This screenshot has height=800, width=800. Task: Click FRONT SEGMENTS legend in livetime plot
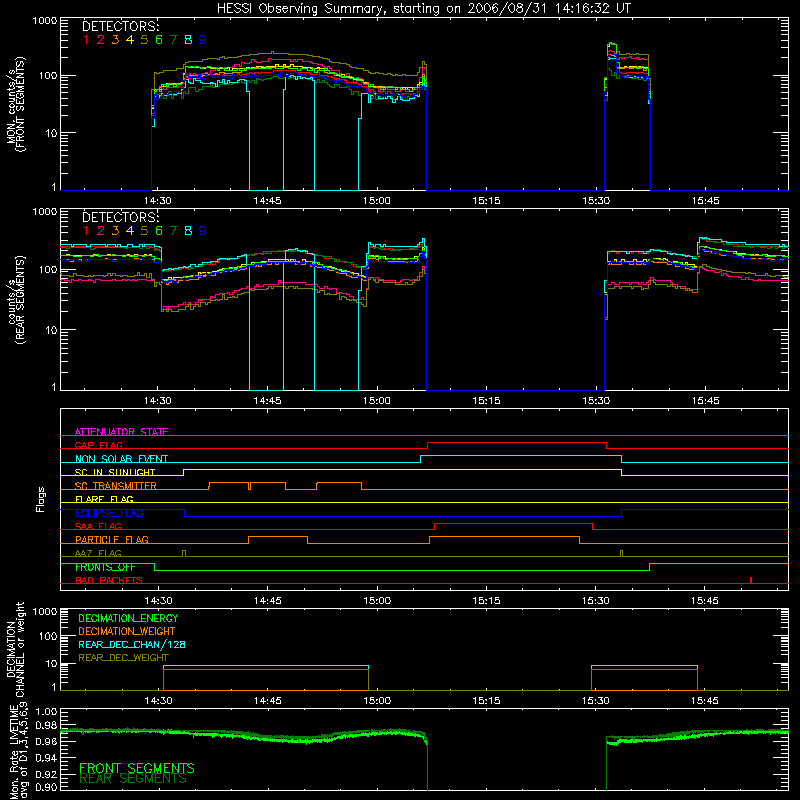[137, 768]
